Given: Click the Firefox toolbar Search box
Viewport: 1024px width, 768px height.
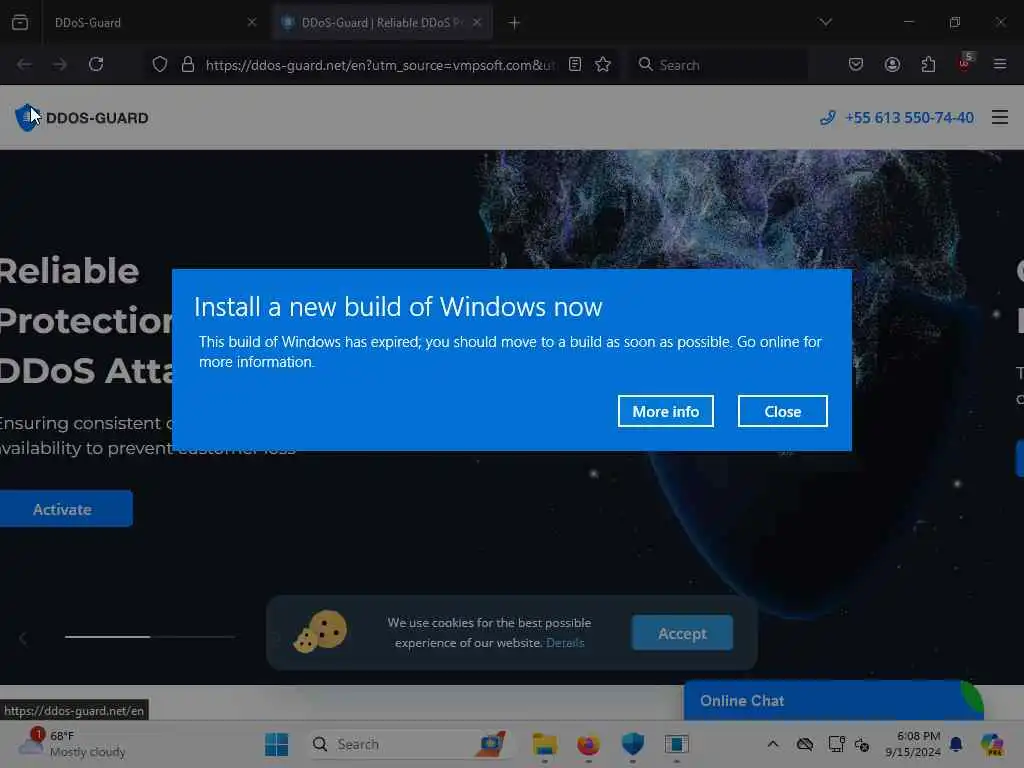Looking at the screenshot, I should tap(718, 65).
